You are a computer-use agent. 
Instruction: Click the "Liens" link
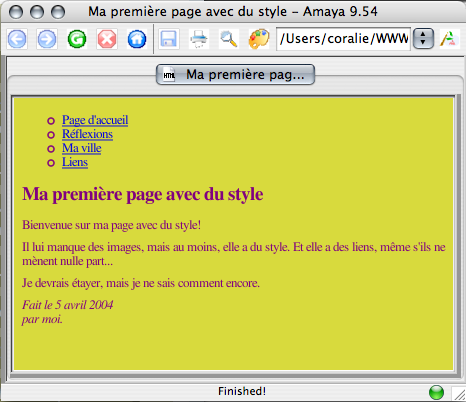[75, 162]
